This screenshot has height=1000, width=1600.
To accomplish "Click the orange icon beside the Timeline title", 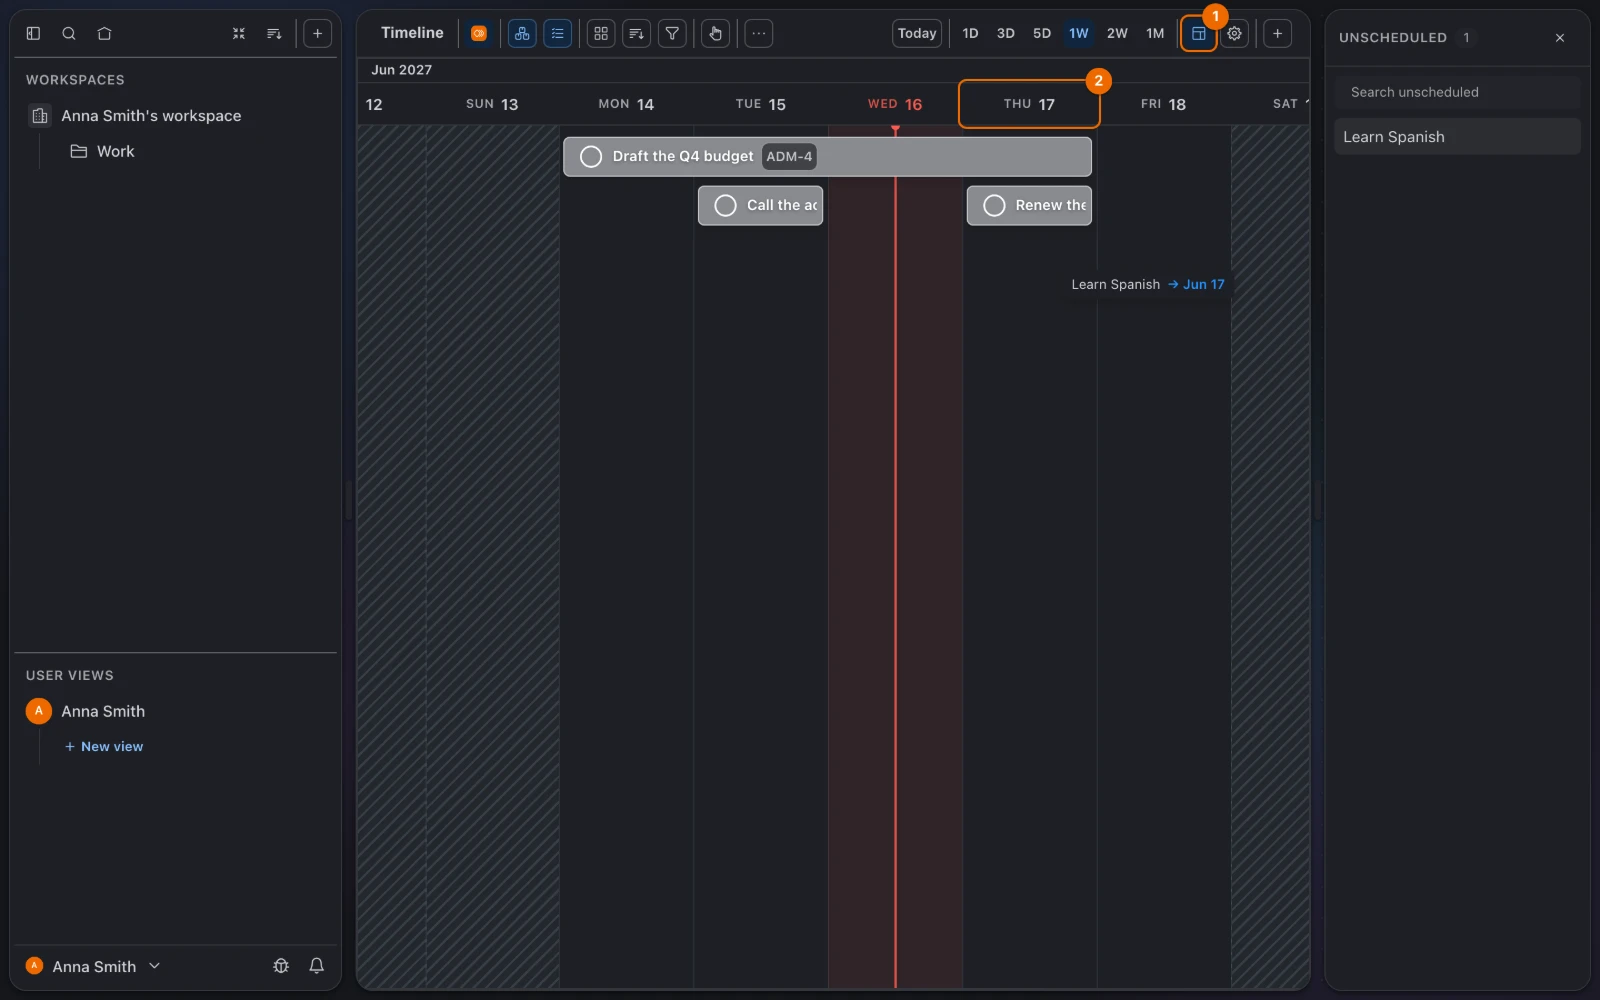I will click(x=479, y=33).
